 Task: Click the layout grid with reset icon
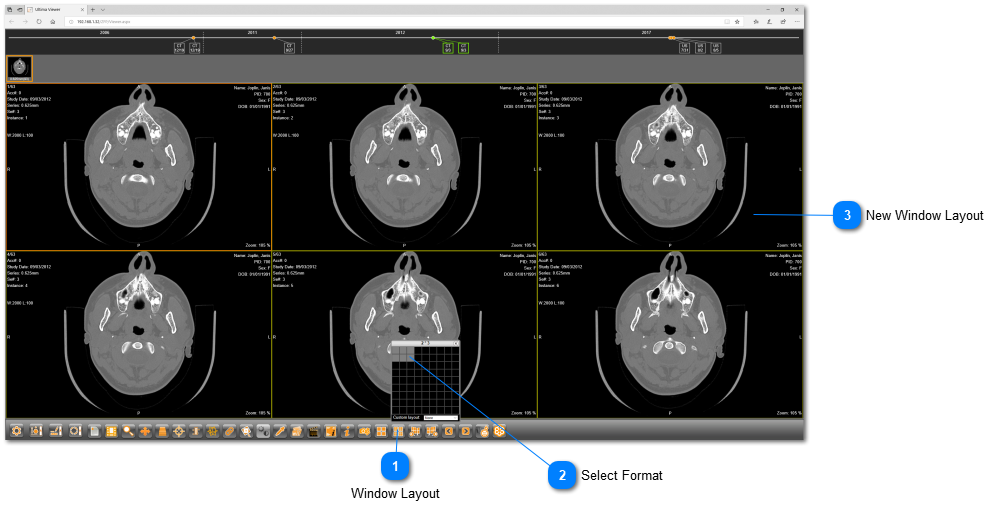coord(431,431)
